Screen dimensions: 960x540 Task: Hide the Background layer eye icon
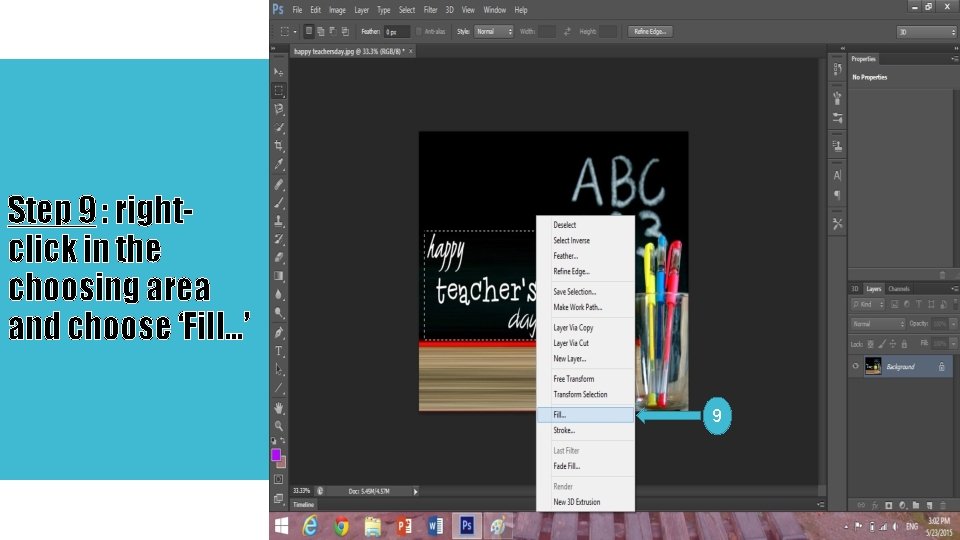coord(855,366)
